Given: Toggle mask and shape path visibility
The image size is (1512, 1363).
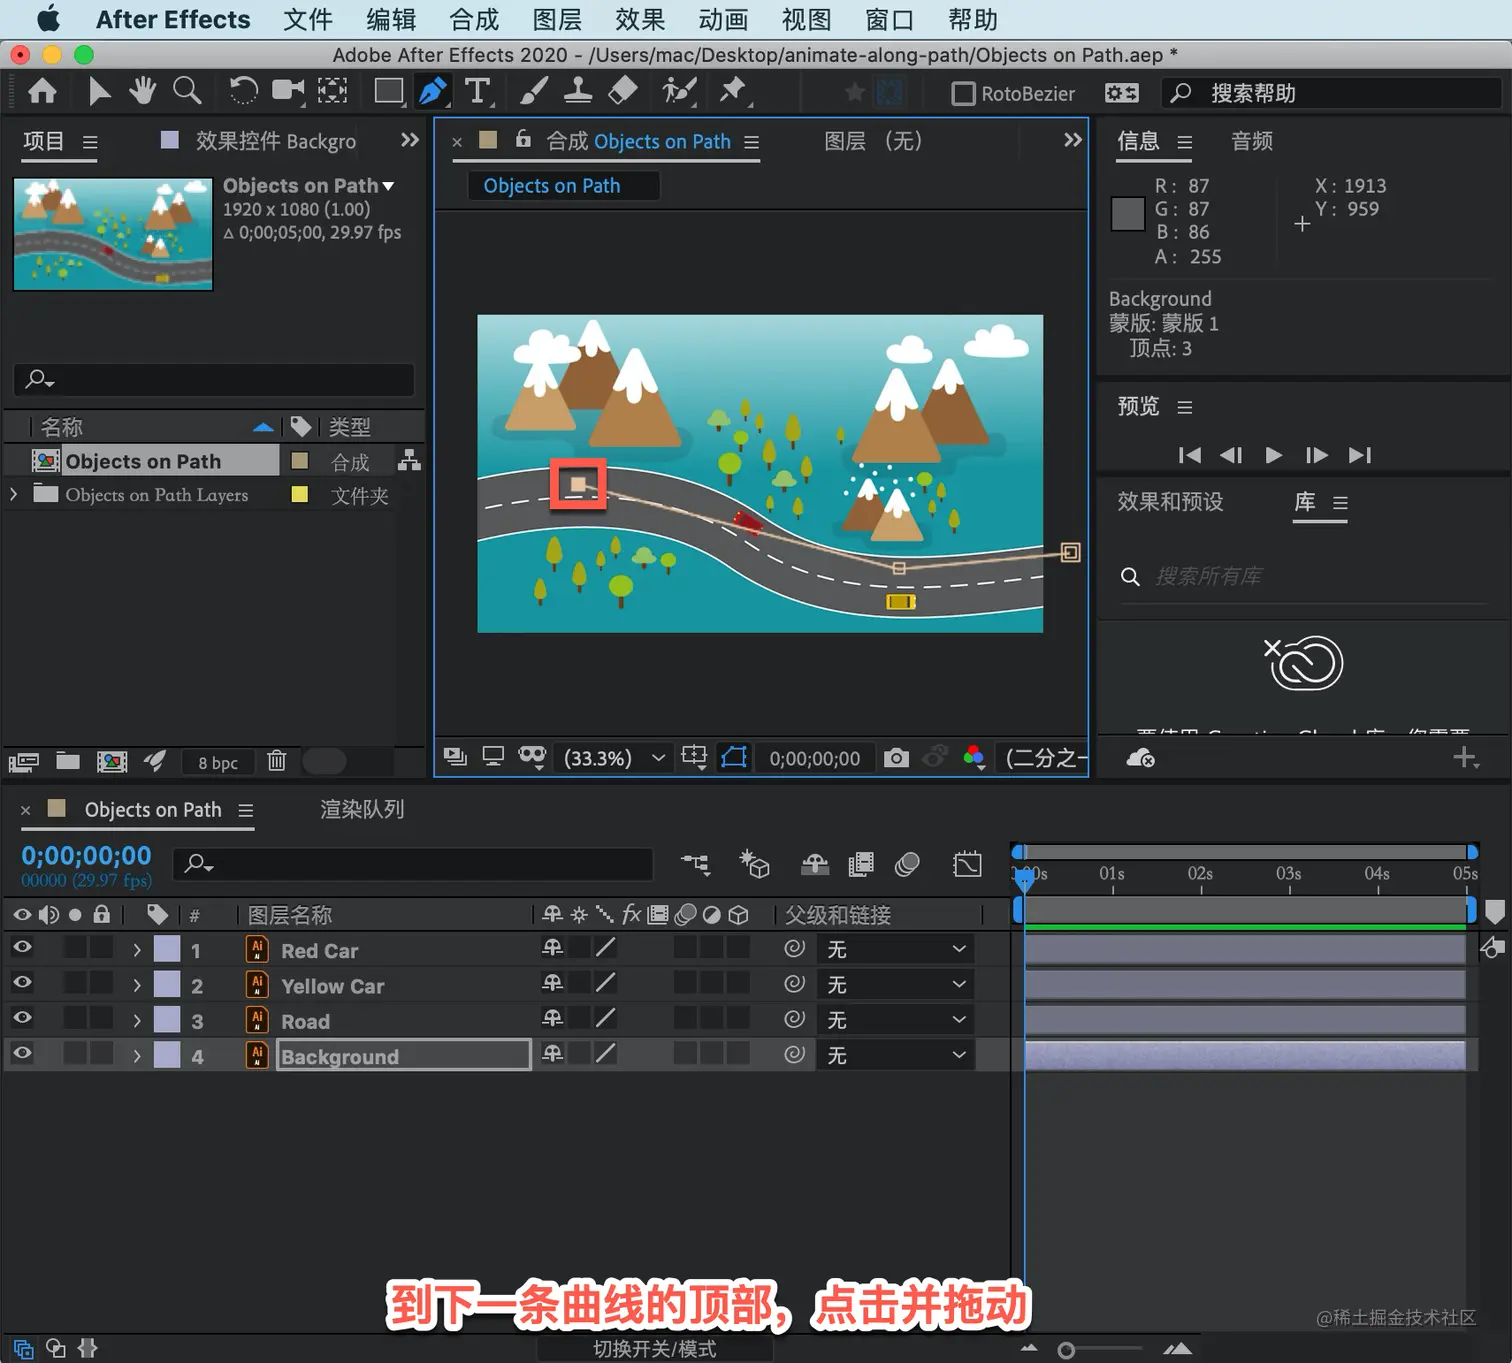Looking at the screenshot, I should pos(734,757).
